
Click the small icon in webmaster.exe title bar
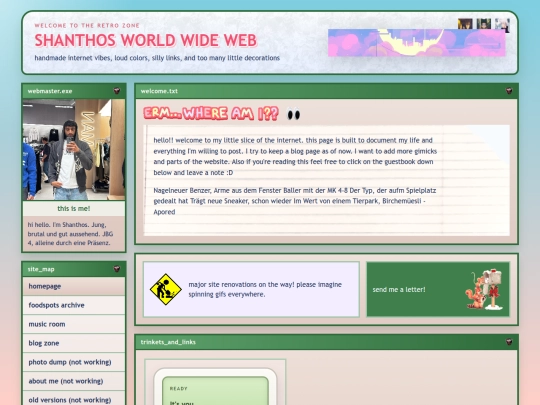[117, 91]
